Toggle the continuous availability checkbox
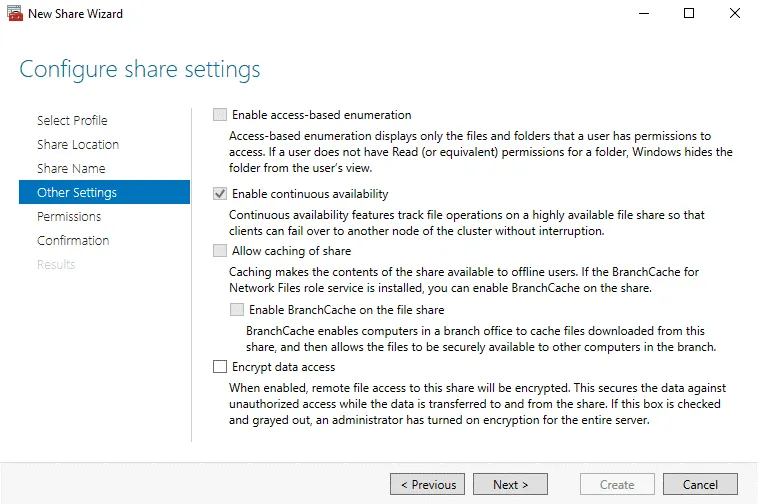Screen dimensions: 758x504 220,194
